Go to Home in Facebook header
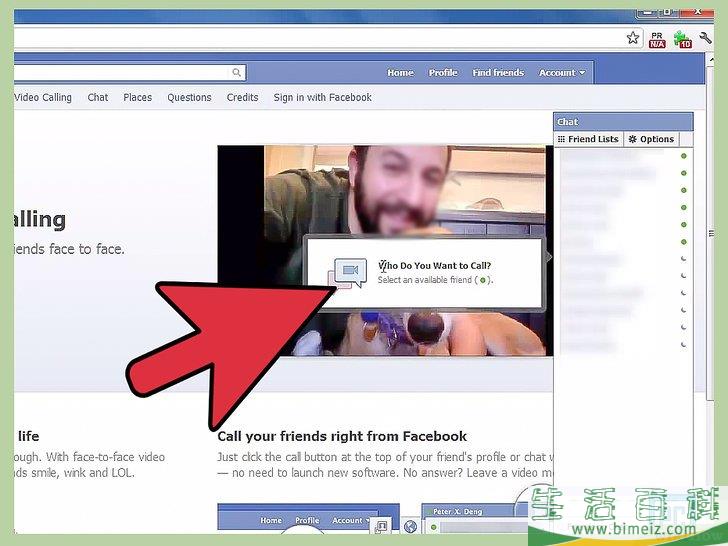 (x=400, y=73)
